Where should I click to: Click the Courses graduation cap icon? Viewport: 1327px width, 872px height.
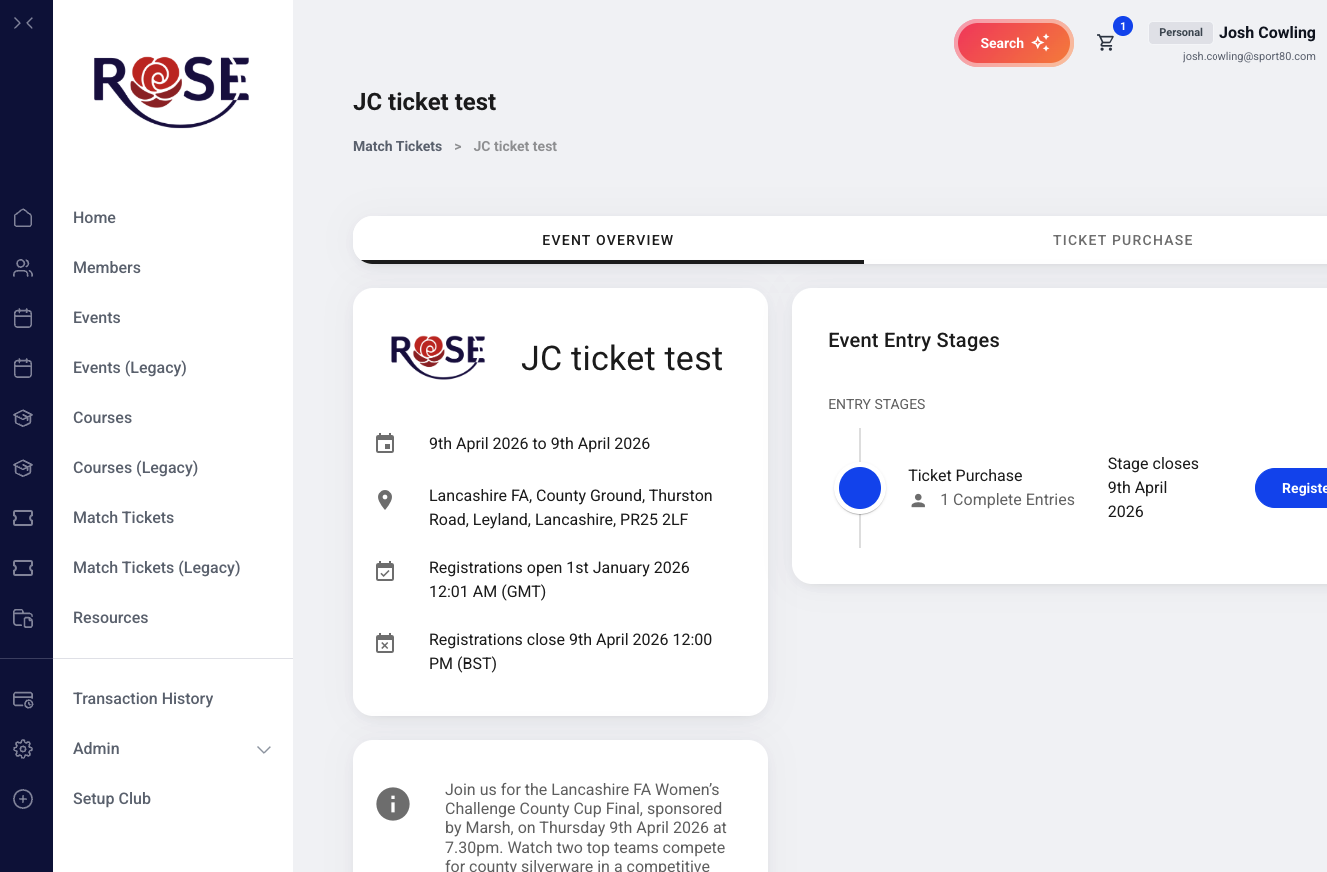[x=23, y=418]
